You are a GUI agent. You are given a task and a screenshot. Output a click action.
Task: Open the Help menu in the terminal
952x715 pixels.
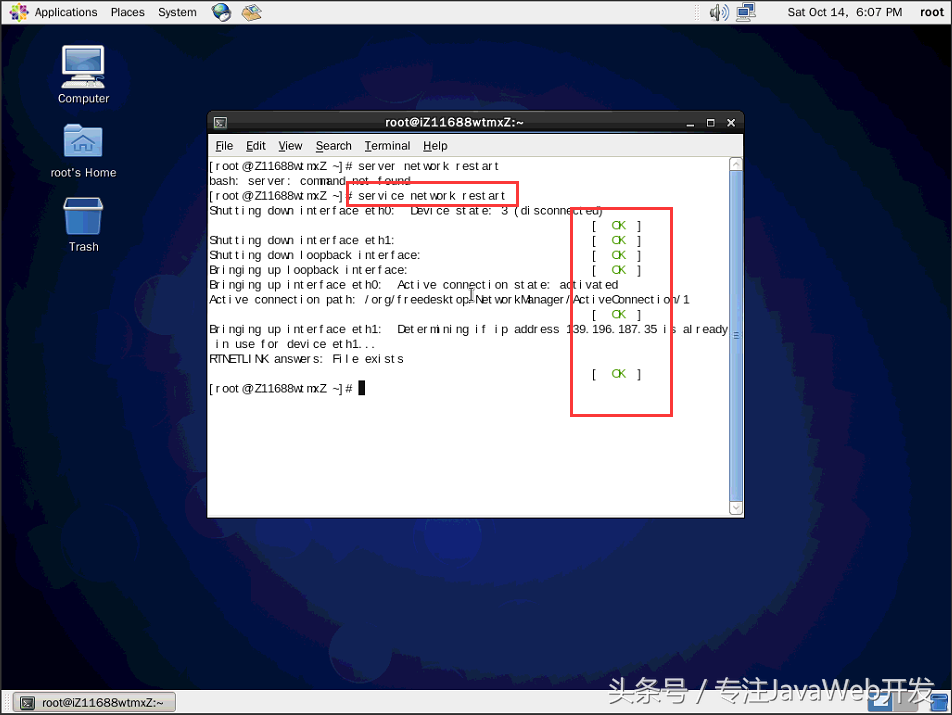pos(435,145)
